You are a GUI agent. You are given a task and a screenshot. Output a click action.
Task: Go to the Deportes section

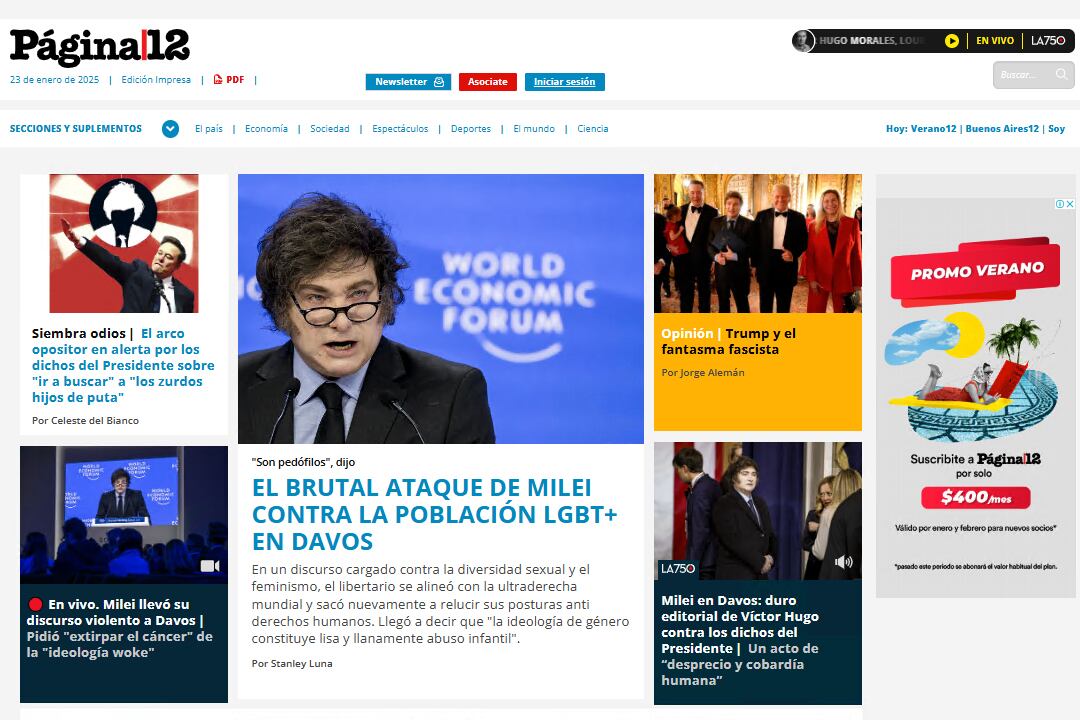click(470, 129)
